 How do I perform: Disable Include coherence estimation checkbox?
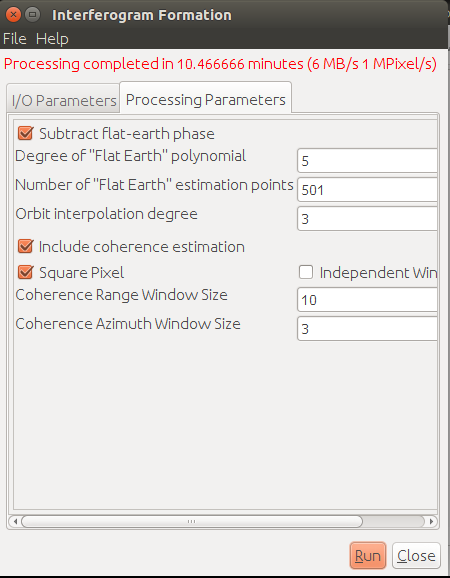(x=25, y=247)
